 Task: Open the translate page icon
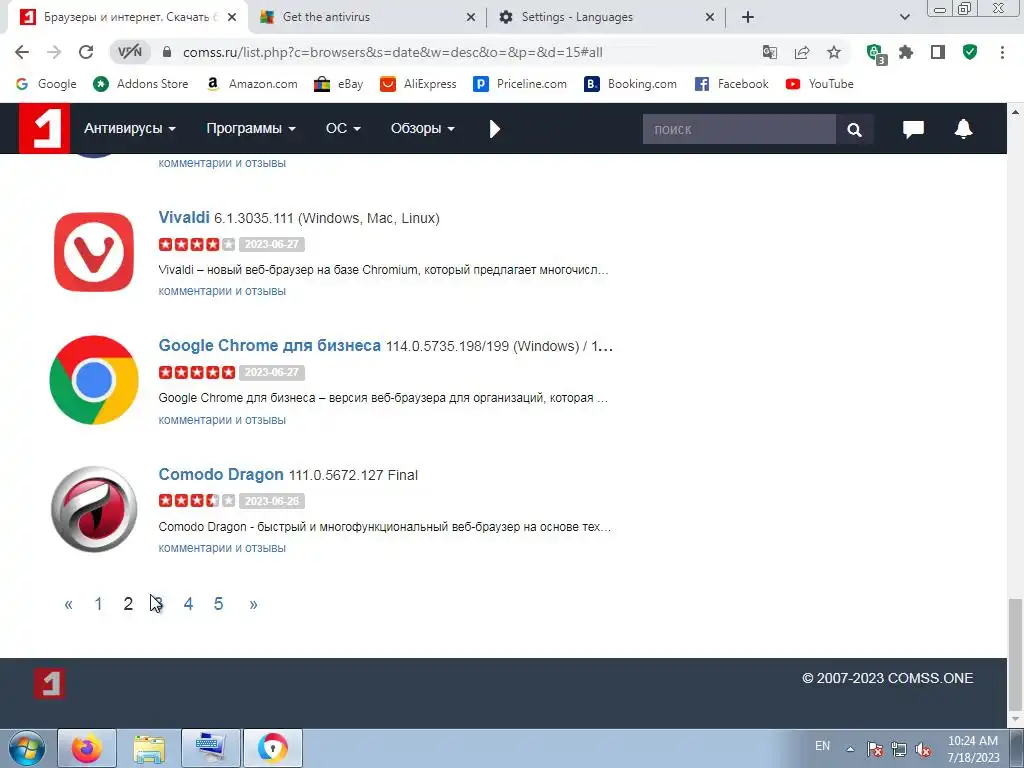(x=770, y=52)
